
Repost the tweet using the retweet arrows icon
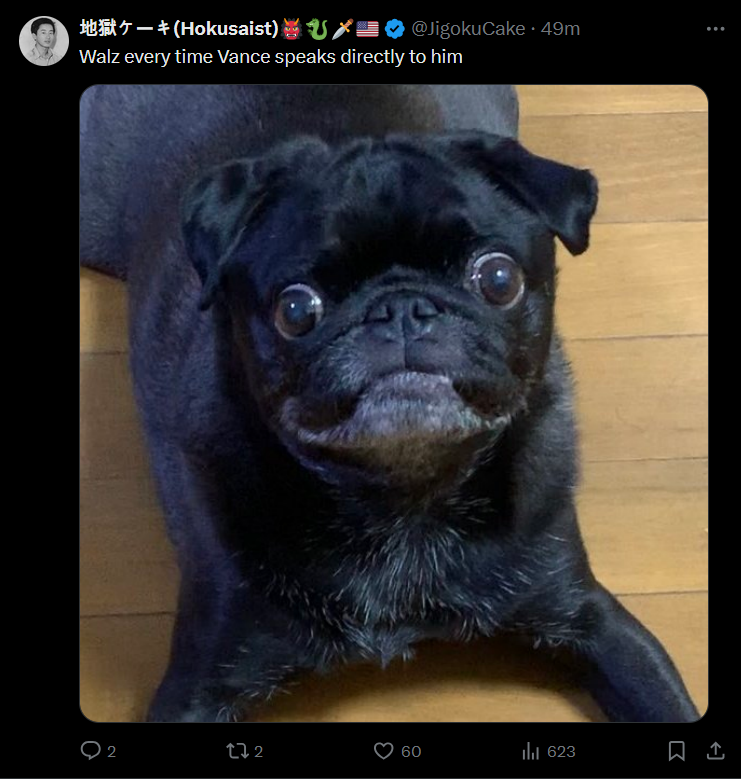tap(237, 750)
